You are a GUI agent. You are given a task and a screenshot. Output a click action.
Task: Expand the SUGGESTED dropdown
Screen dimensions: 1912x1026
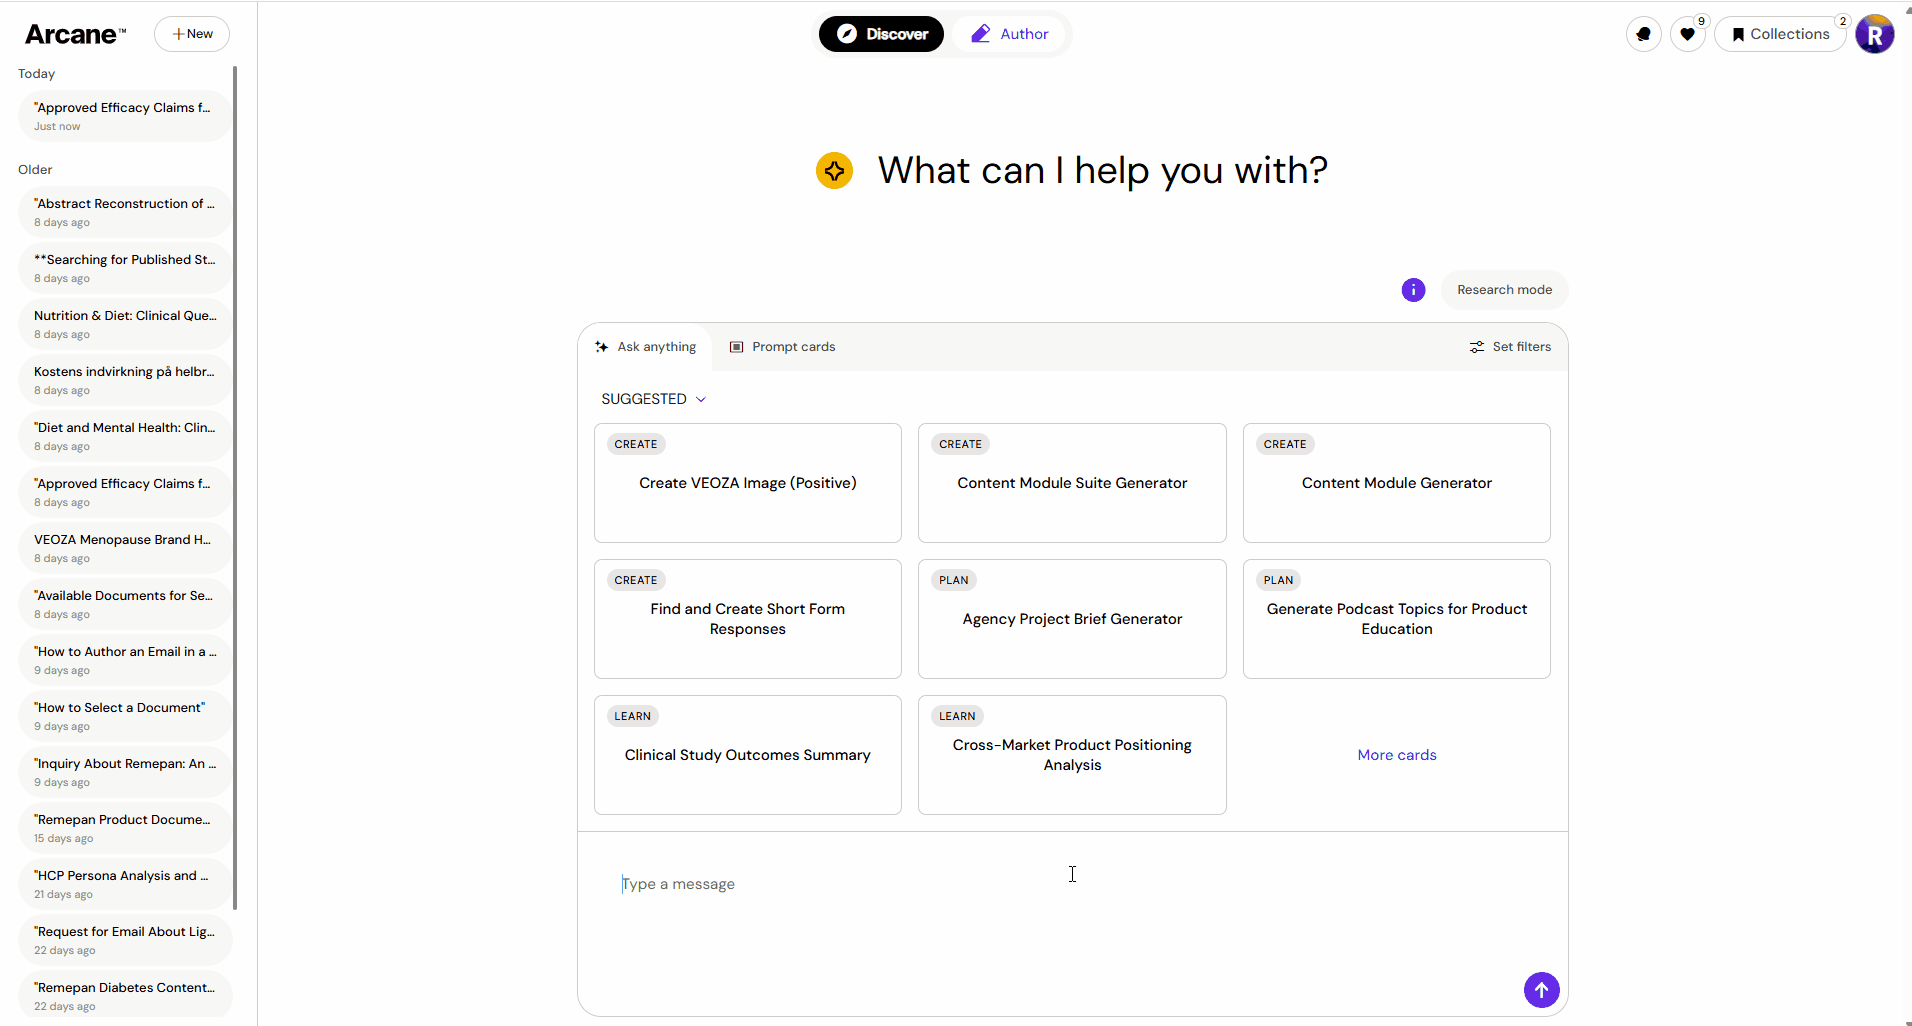pyautogui.click(x=654, y=399)
